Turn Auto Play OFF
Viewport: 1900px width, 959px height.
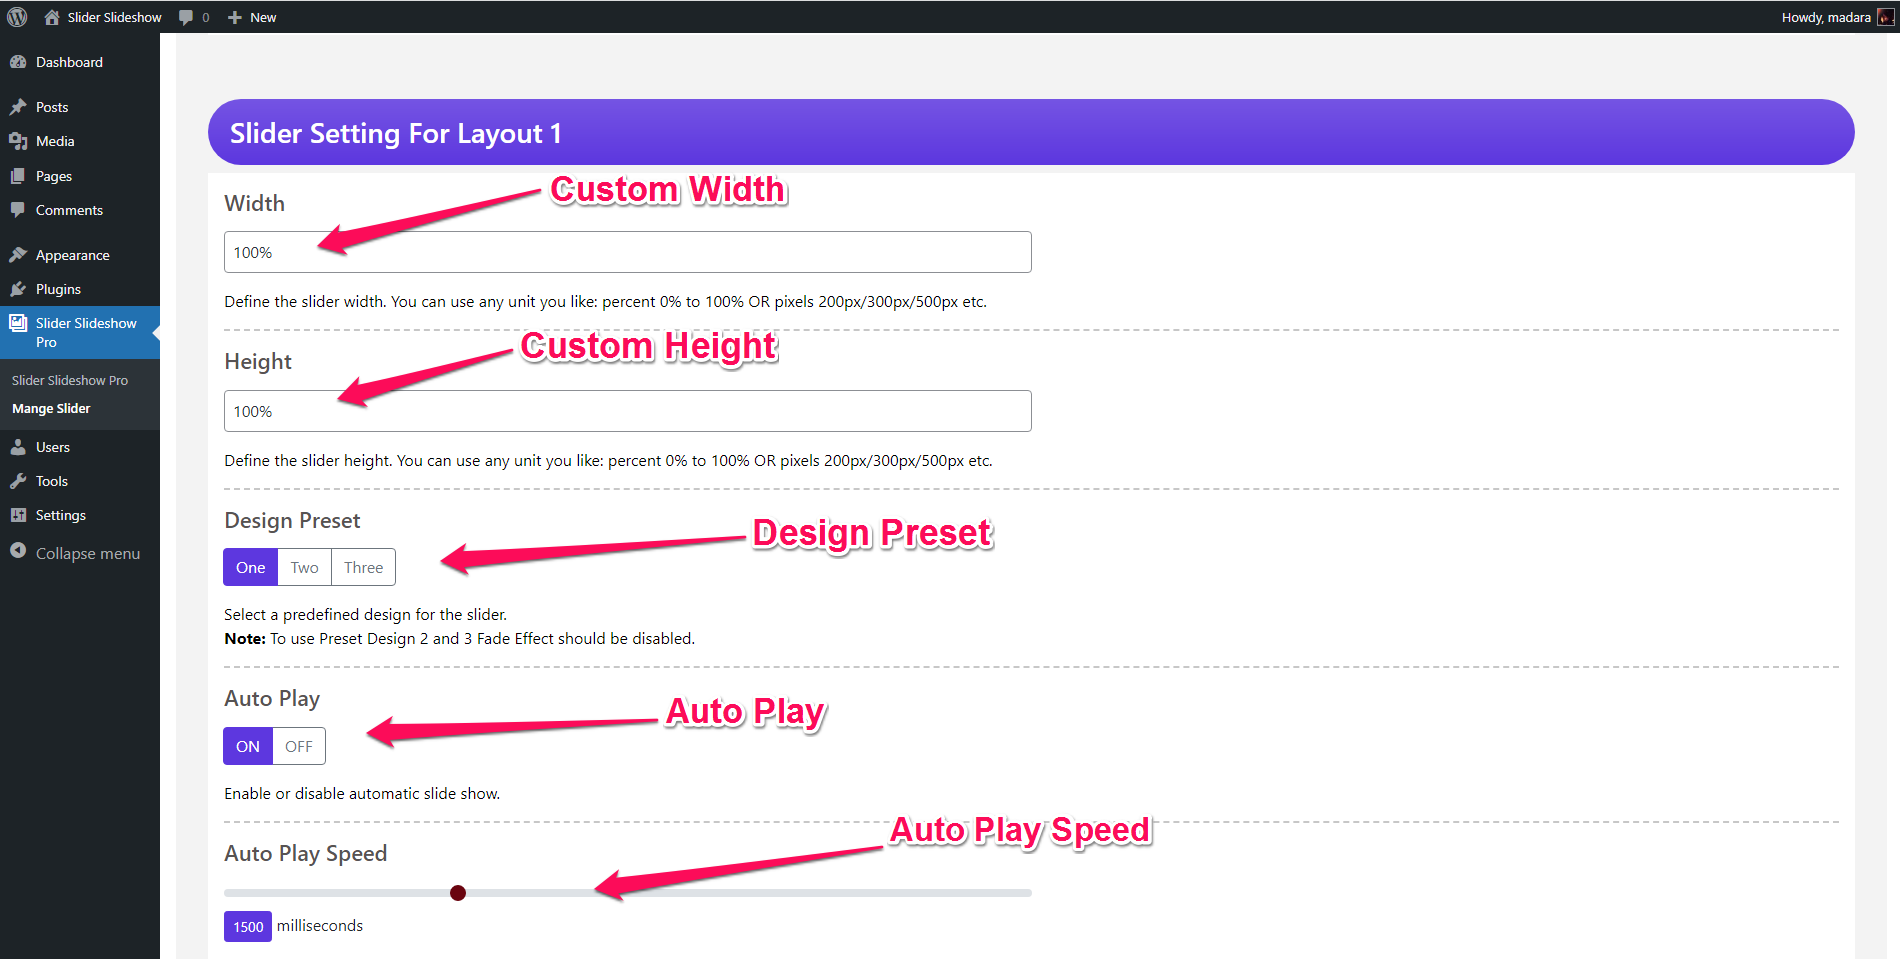tap(299, 746)
